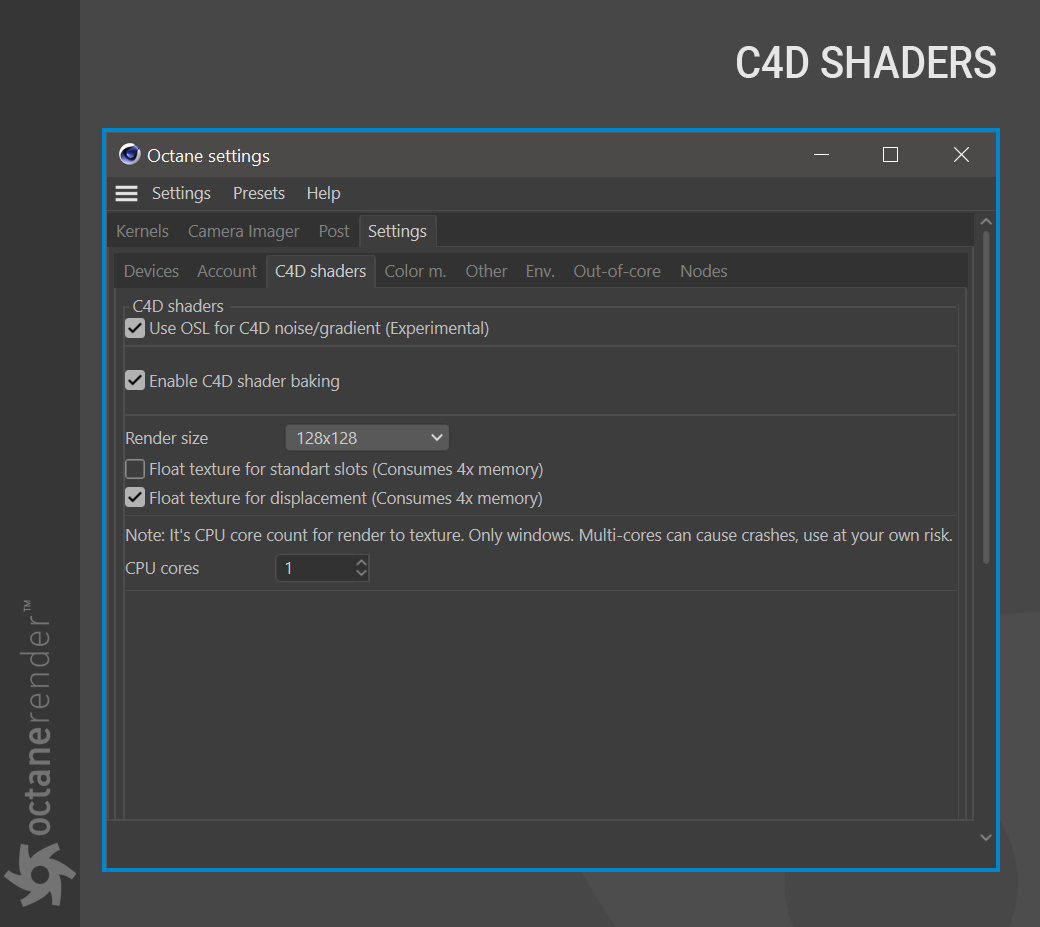Switch to the Post tab

334,231
